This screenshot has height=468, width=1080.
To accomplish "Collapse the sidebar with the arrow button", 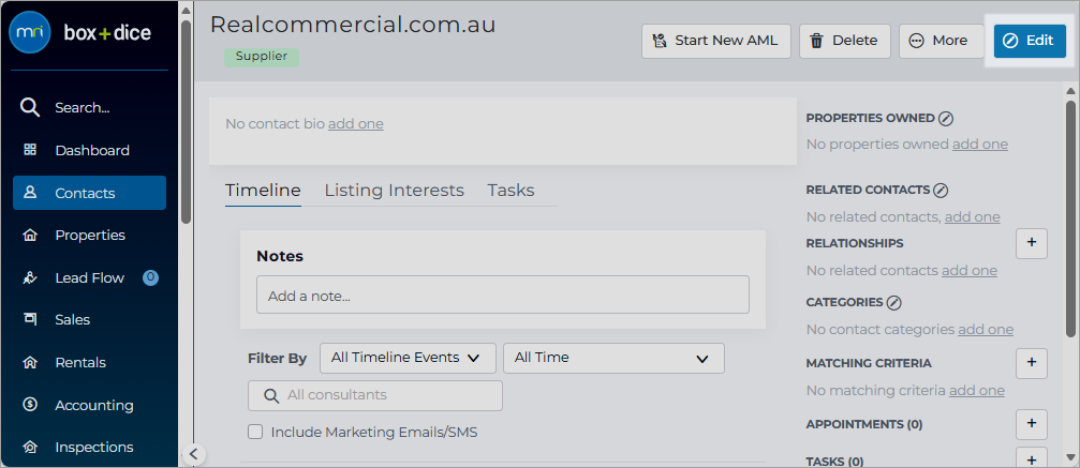I will pyautogui.click(x=194, y=454).
